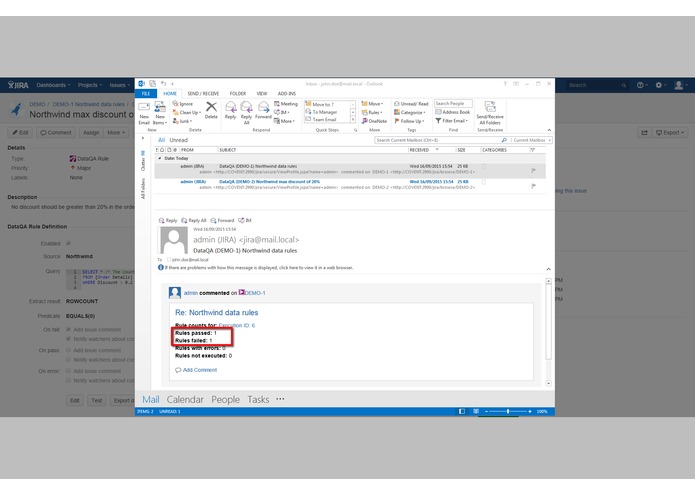The height and width of the screenshot is (494, 695).
Task: Click ribbon Reply icon
Action: (230, 110)
